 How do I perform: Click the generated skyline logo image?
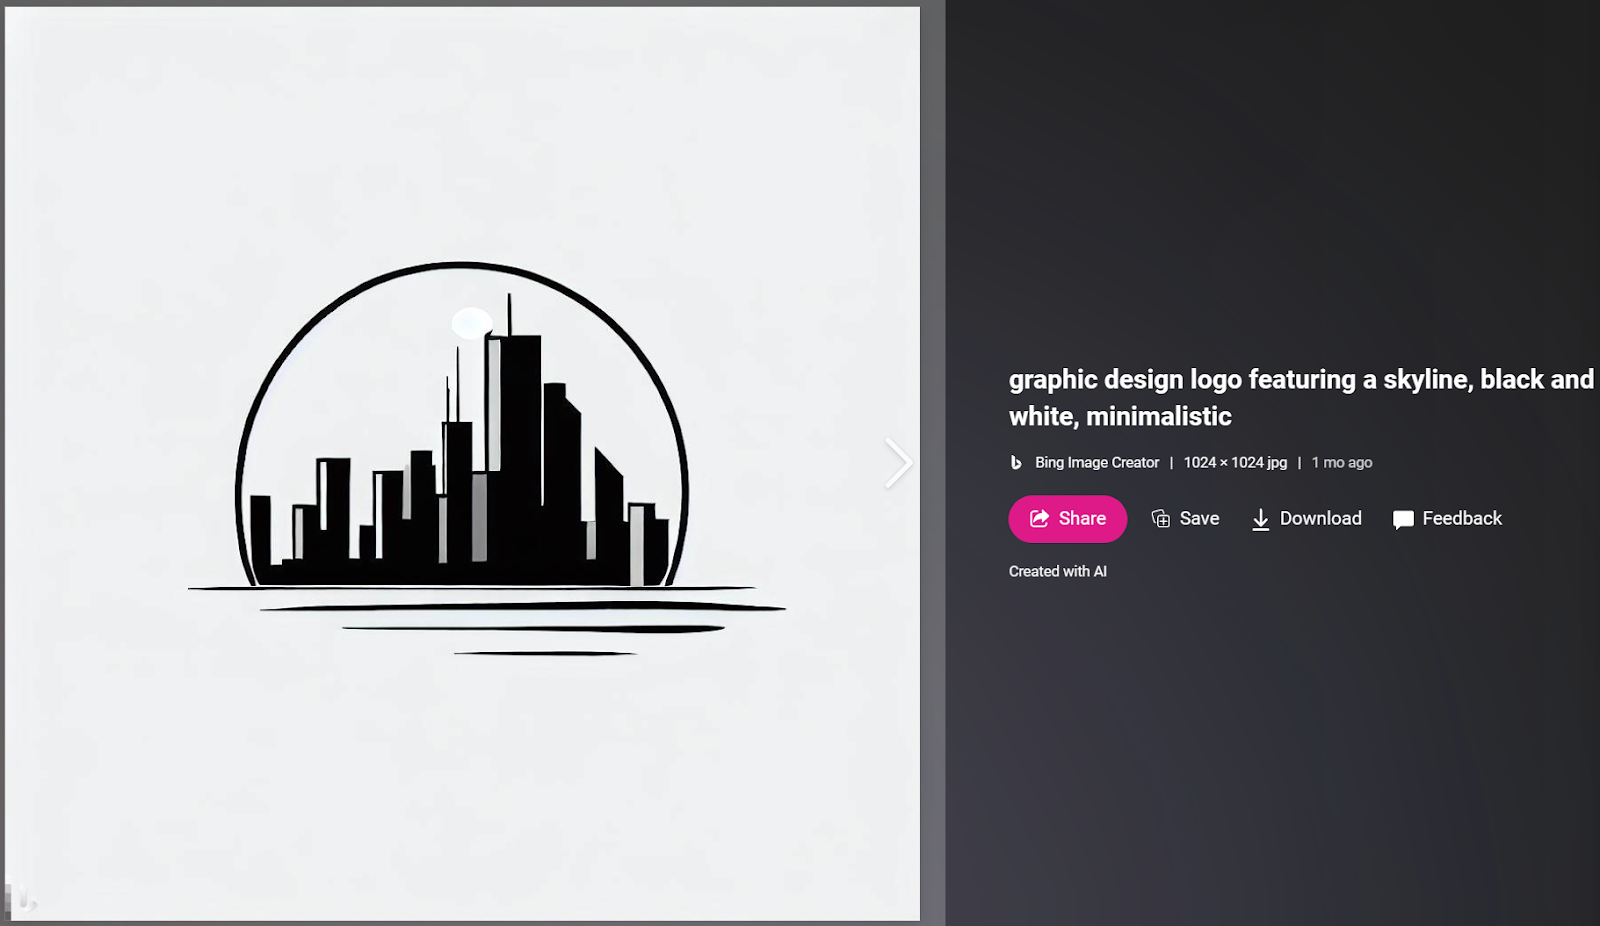(462, 463)
